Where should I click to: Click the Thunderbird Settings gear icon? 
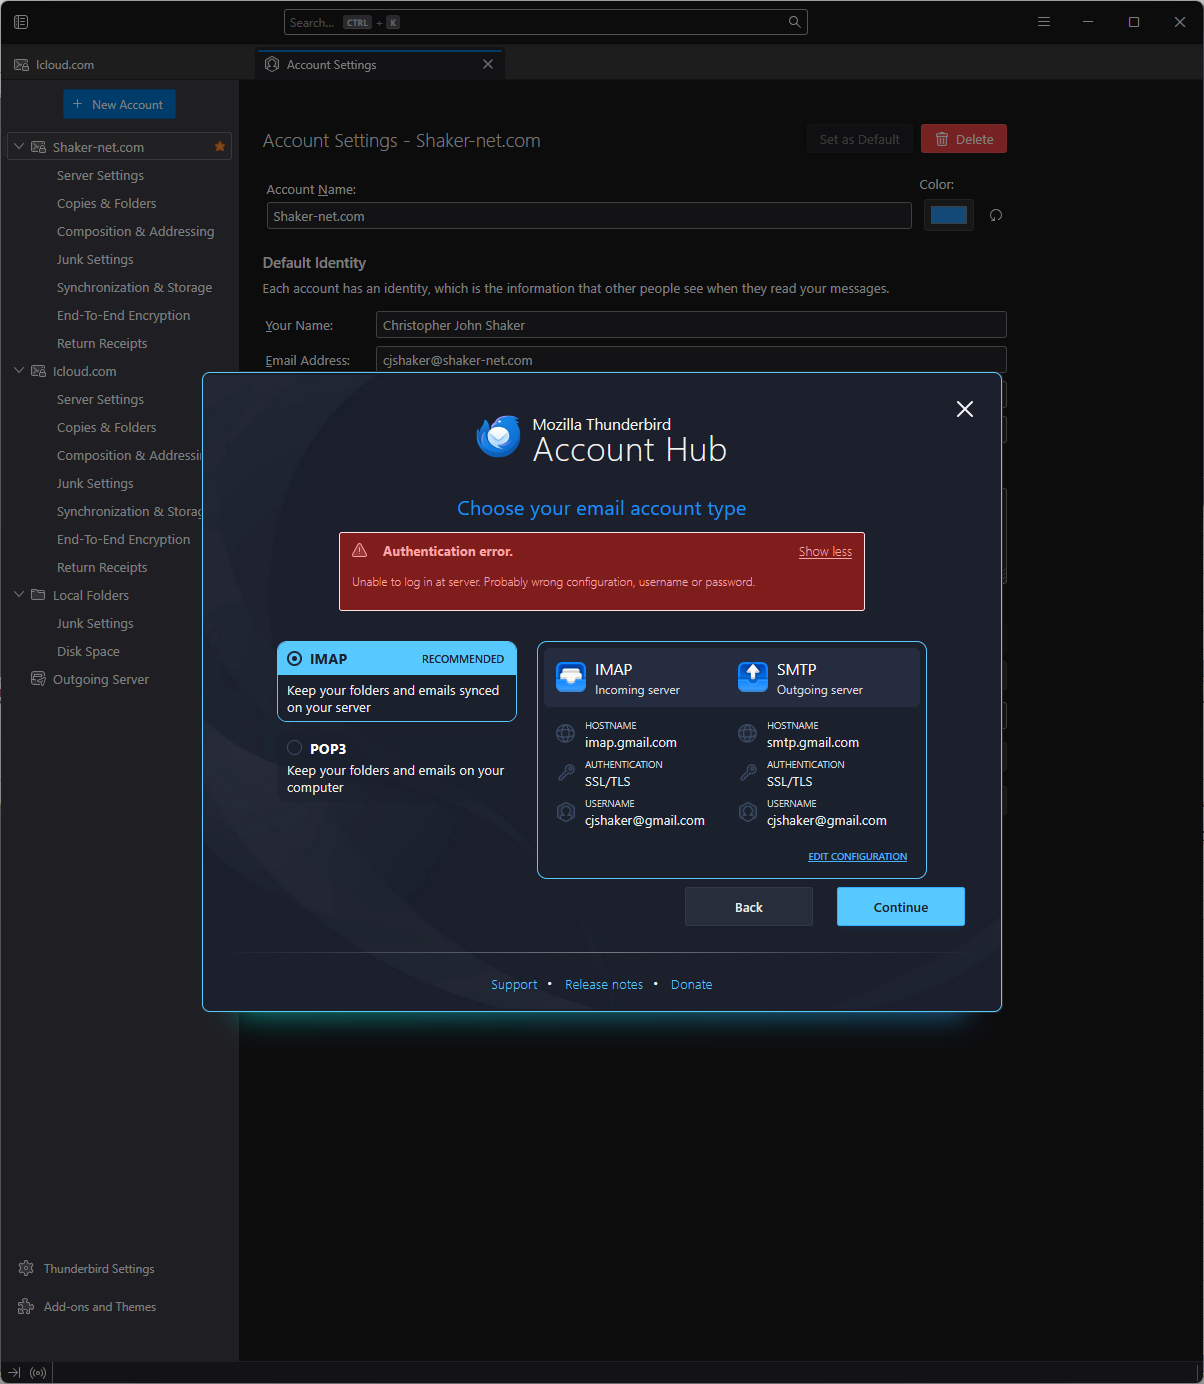[26, 1268]
